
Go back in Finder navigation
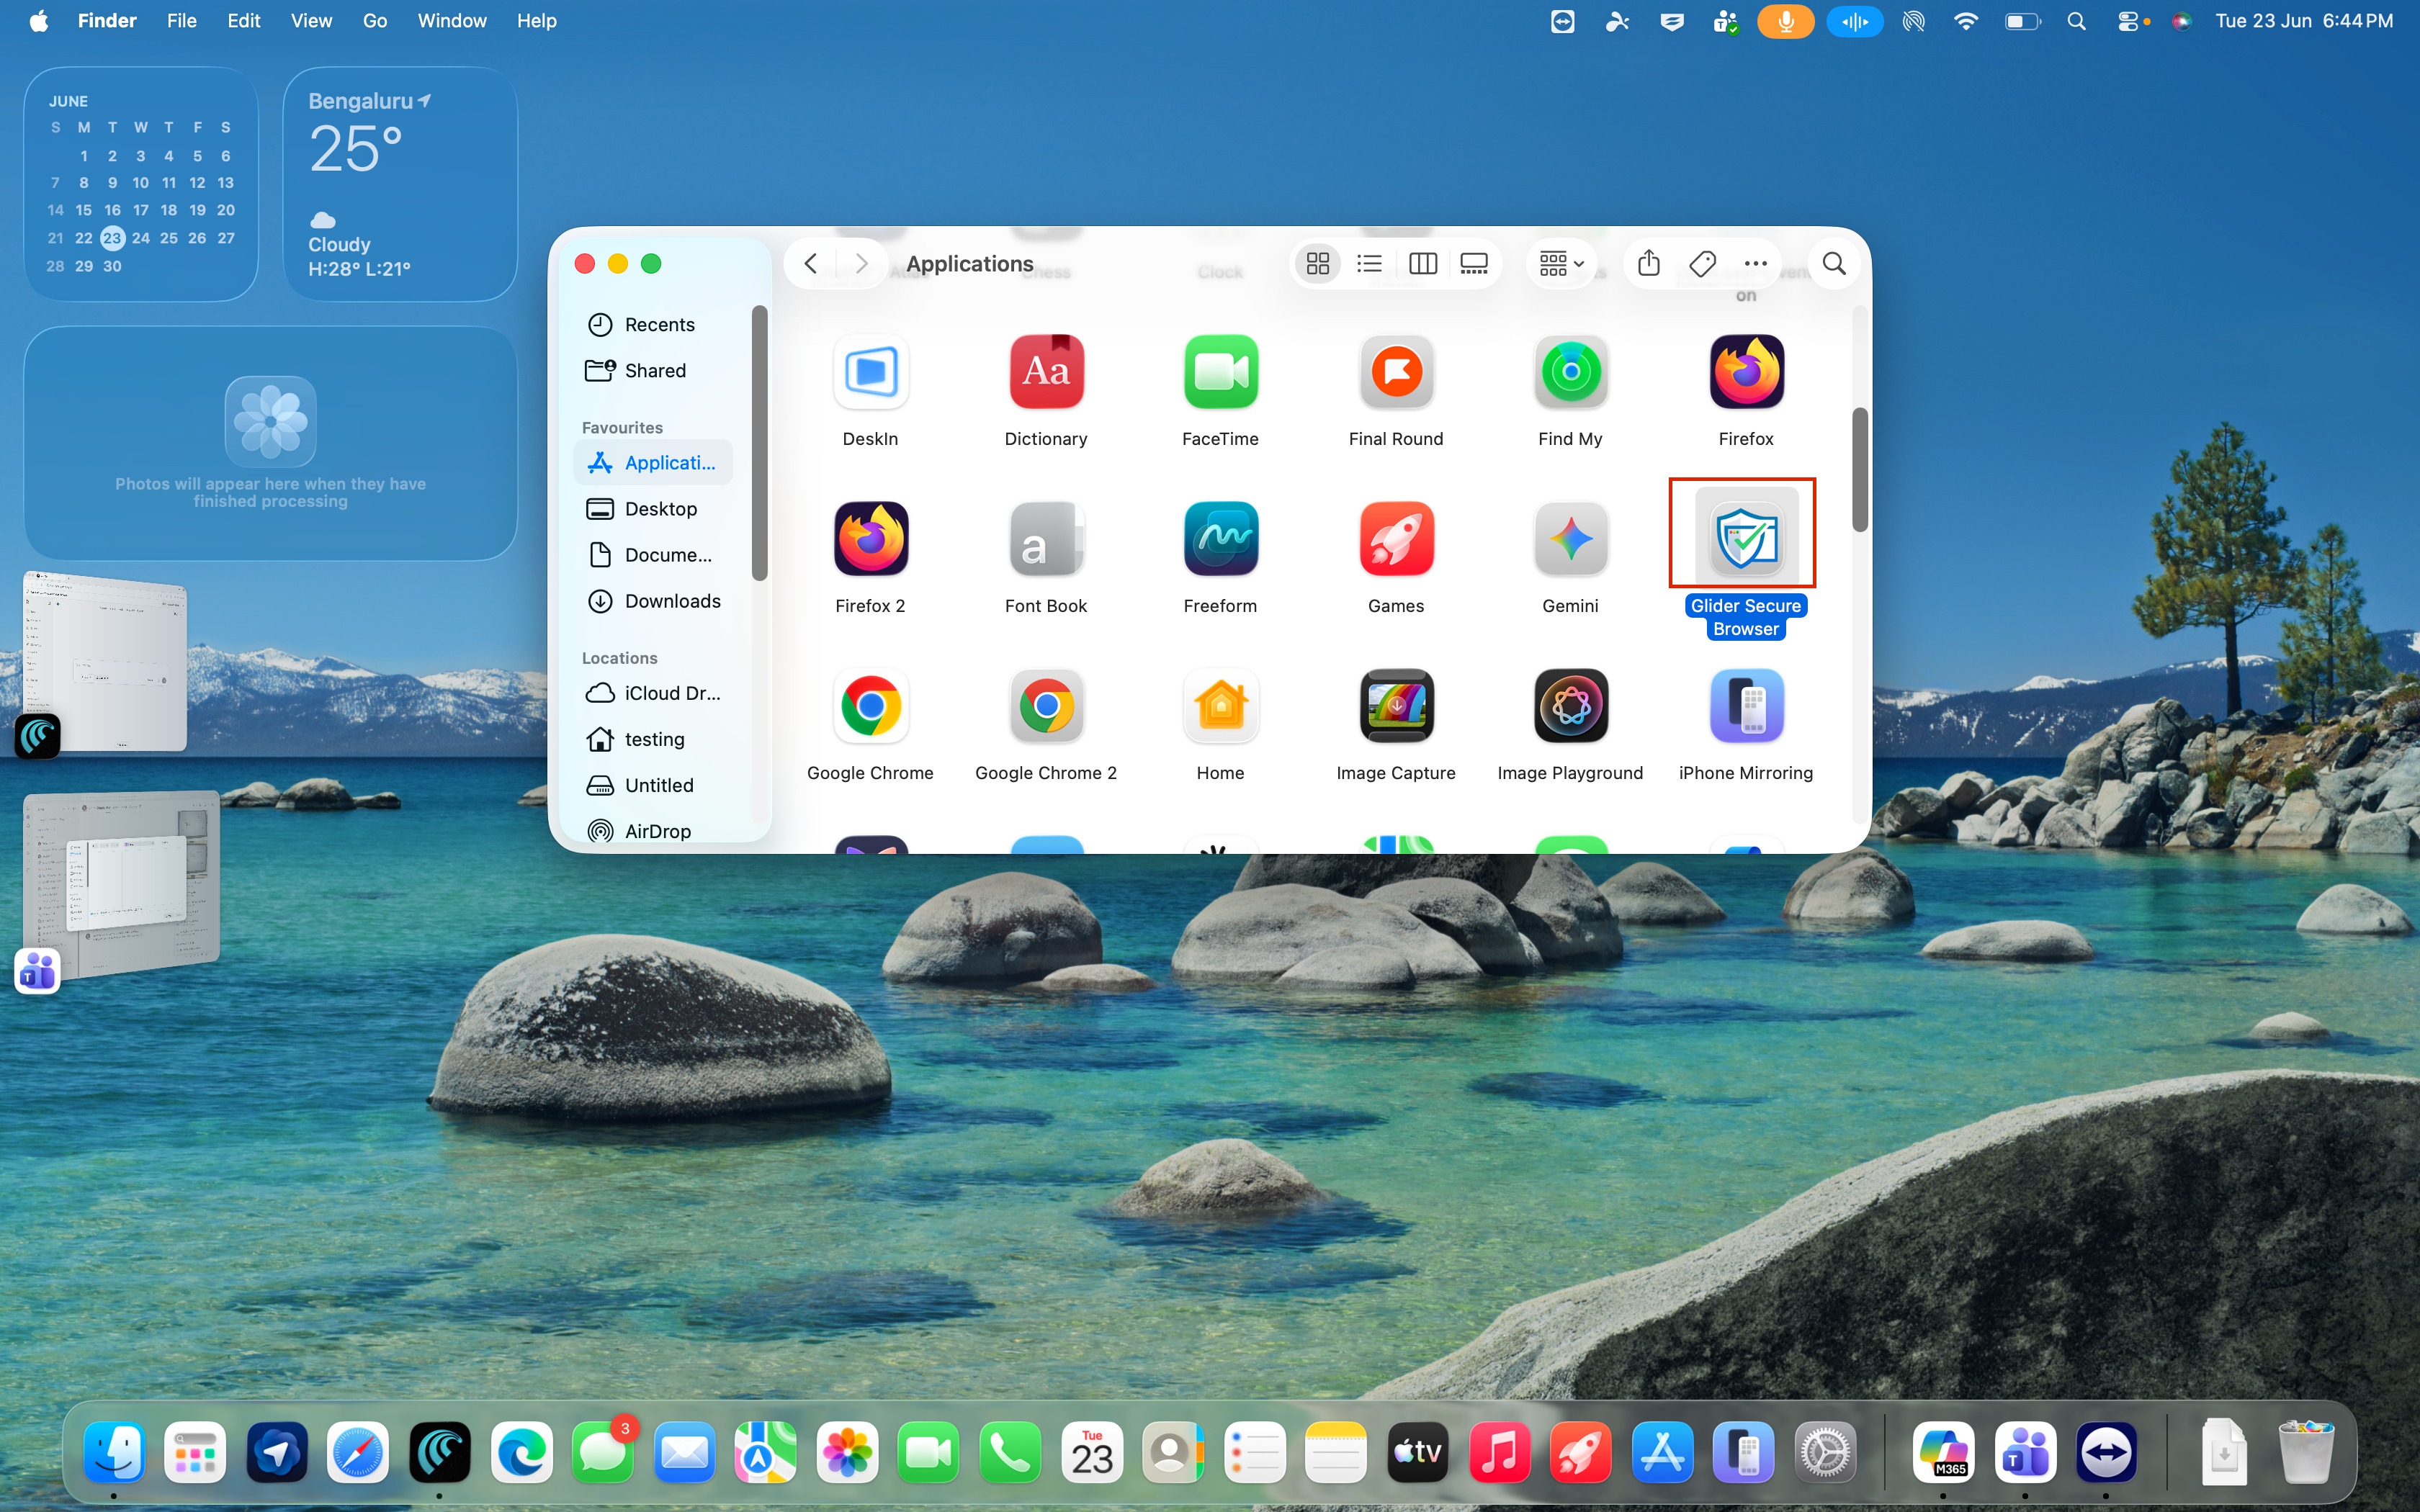pos(811,264)
